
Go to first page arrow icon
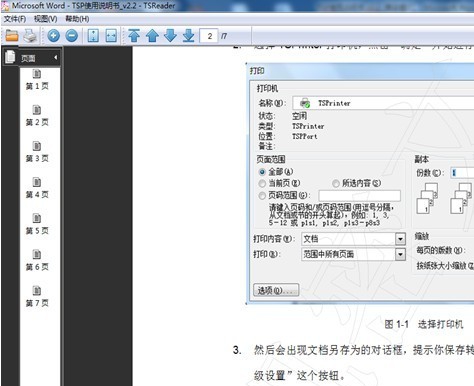(134, 35)
